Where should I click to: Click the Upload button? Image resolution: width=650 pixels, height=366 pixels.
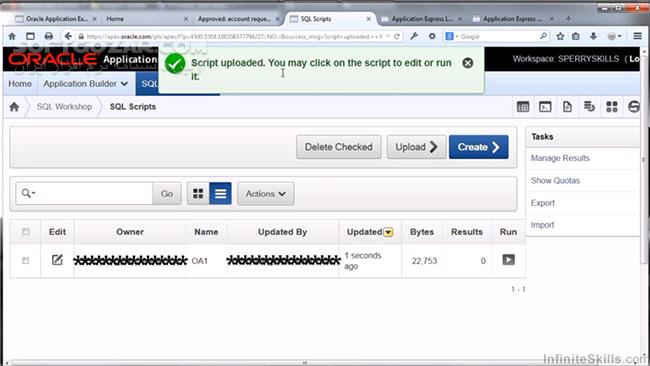[x=416, y=147]
